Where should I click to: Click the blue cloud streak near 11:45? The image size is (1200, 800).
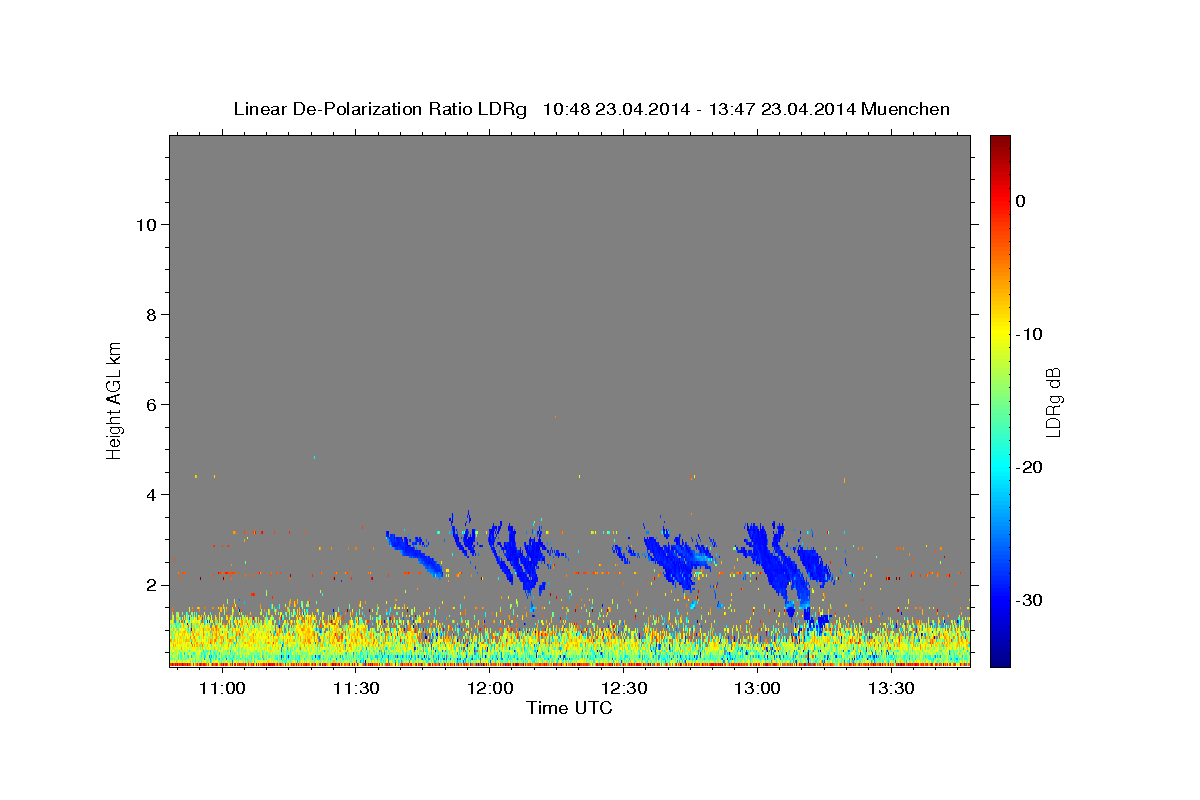click(414, 553)
